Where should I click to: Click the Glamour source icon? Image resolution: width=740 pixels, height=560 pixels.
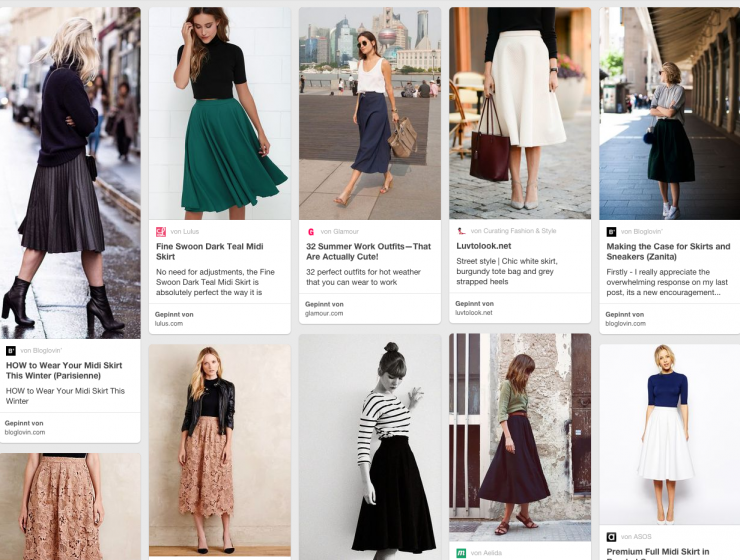[x=311, y=231]
